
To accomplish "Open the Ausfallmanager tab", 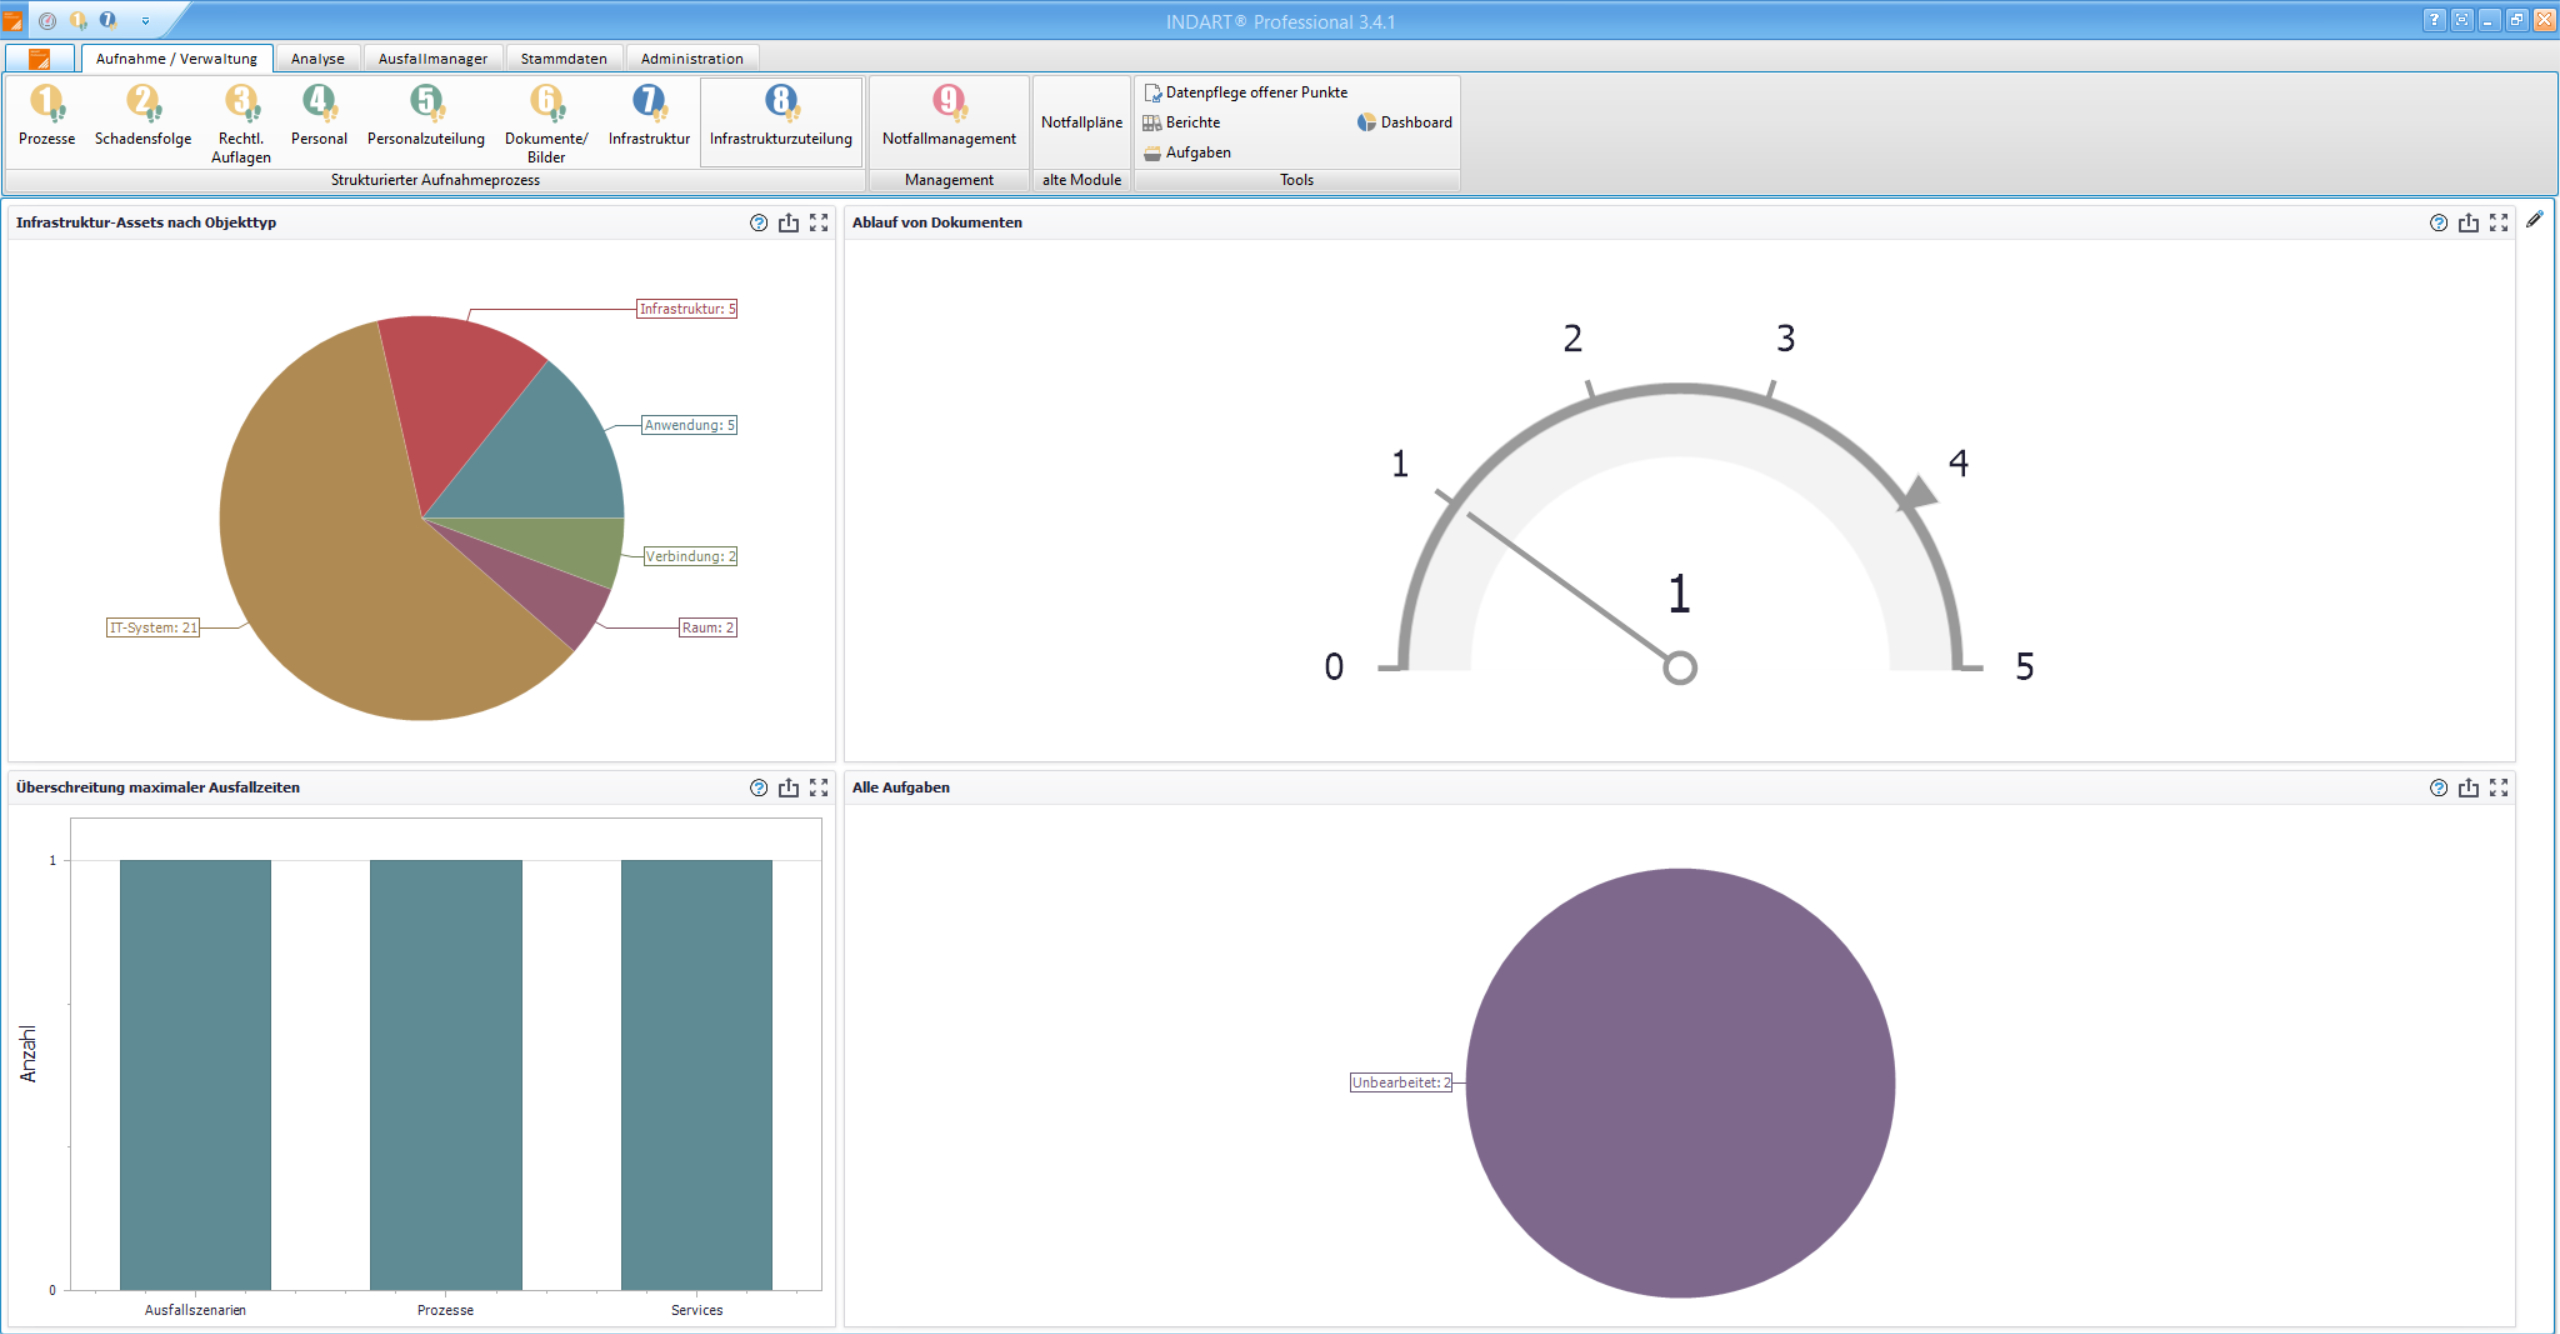I will pos(432,59).
